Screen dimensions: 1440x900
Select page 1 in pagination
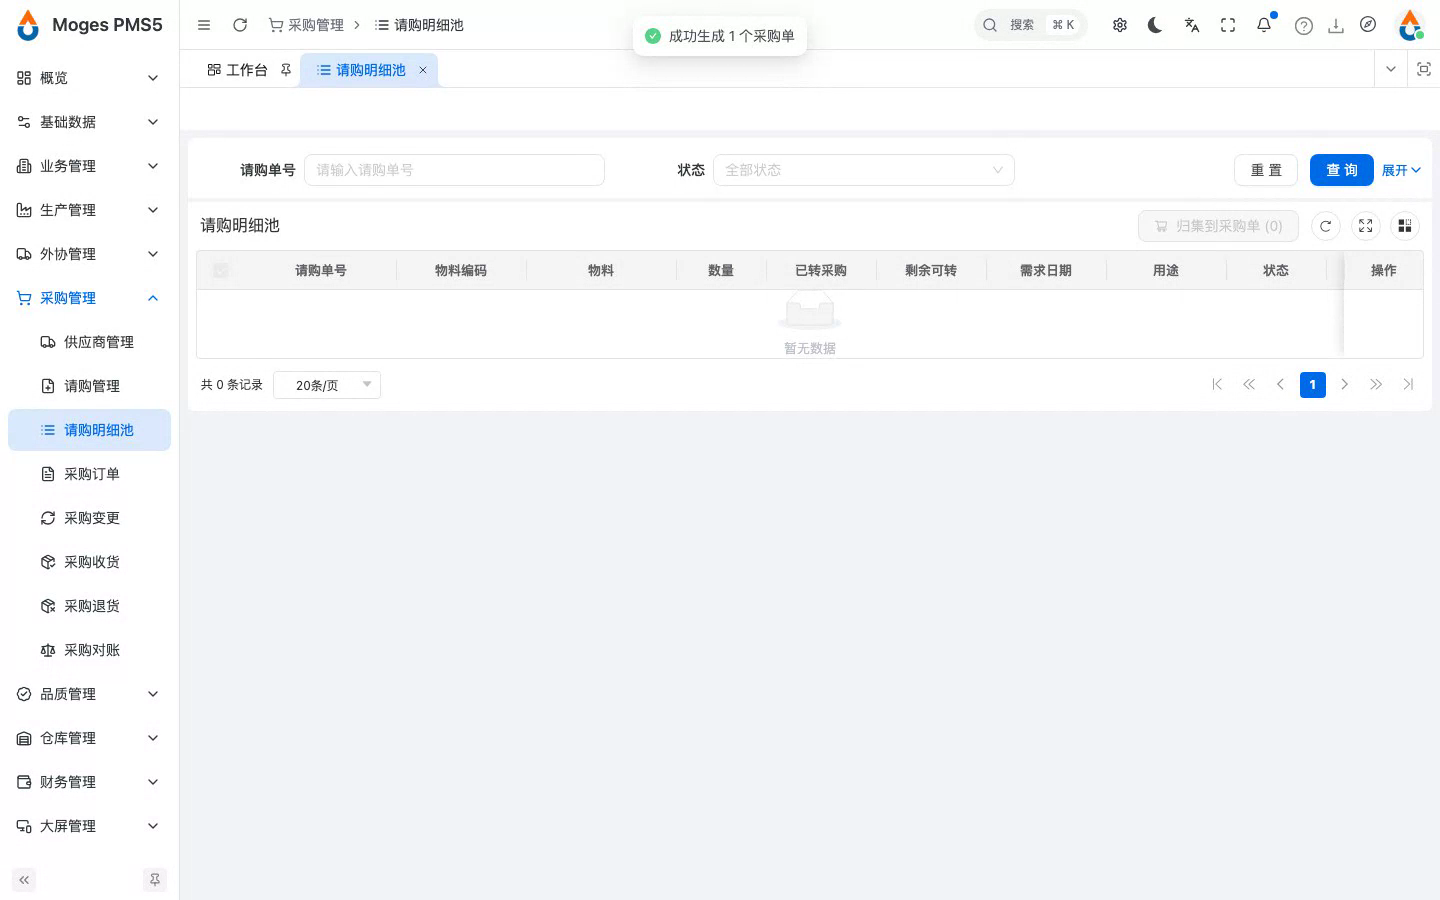1313,384
